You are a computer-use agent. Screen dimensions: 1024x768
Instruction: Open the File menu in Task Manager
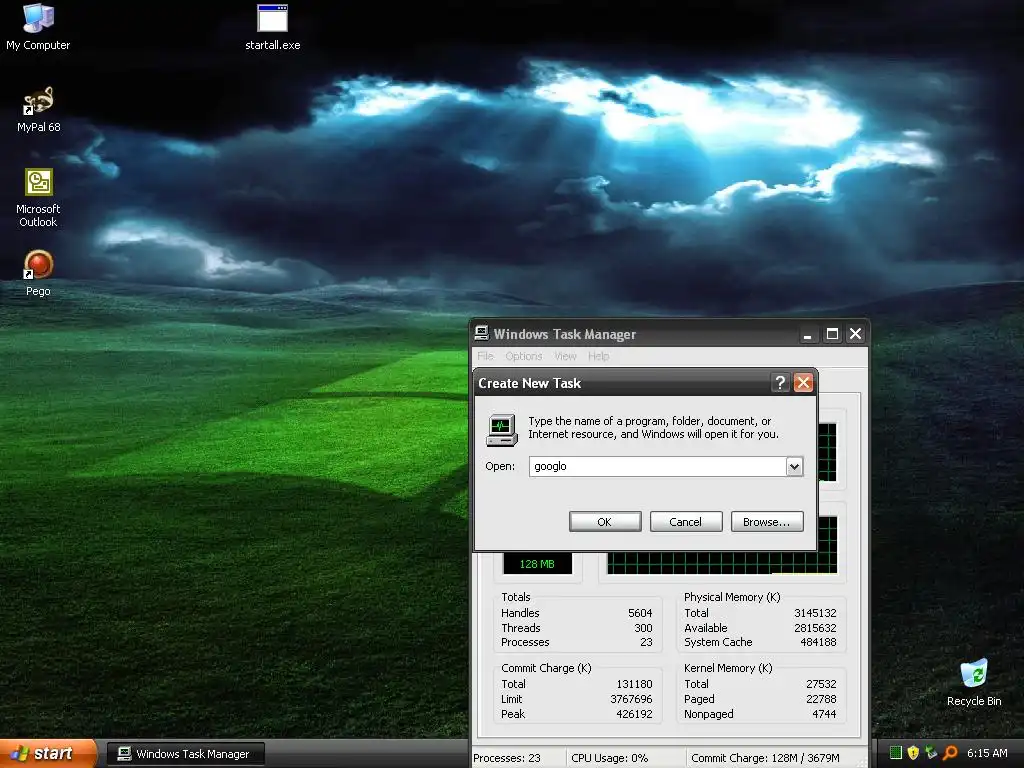pos(485,356)
